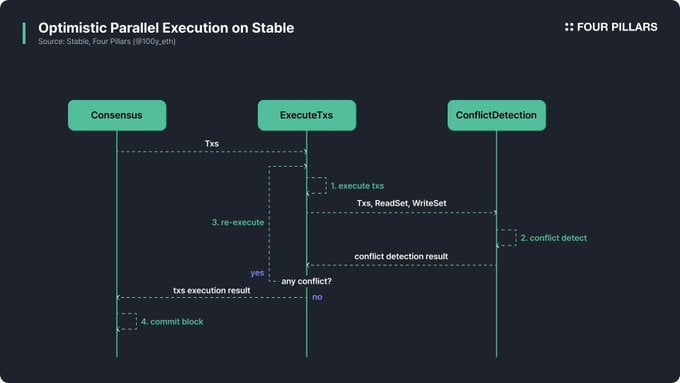Click the '3. re-execute' label
The image size is (680, 383).
(x=238, y=222)
